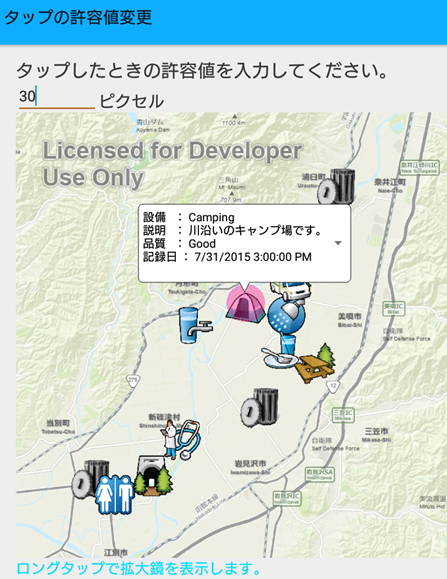Select the tunnel with trees icon
The height and width of the screenshot is (579, 447).
153,476
